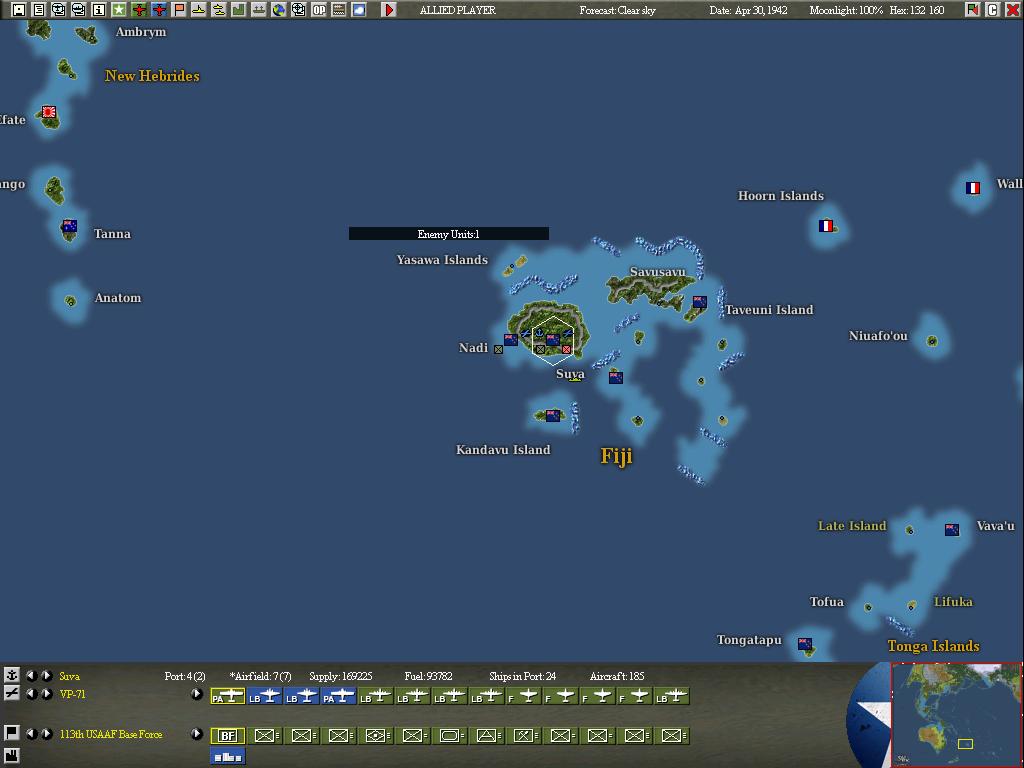Click the crosshair target toolbar icon
1024x768 pixels.
pos(298,10)
